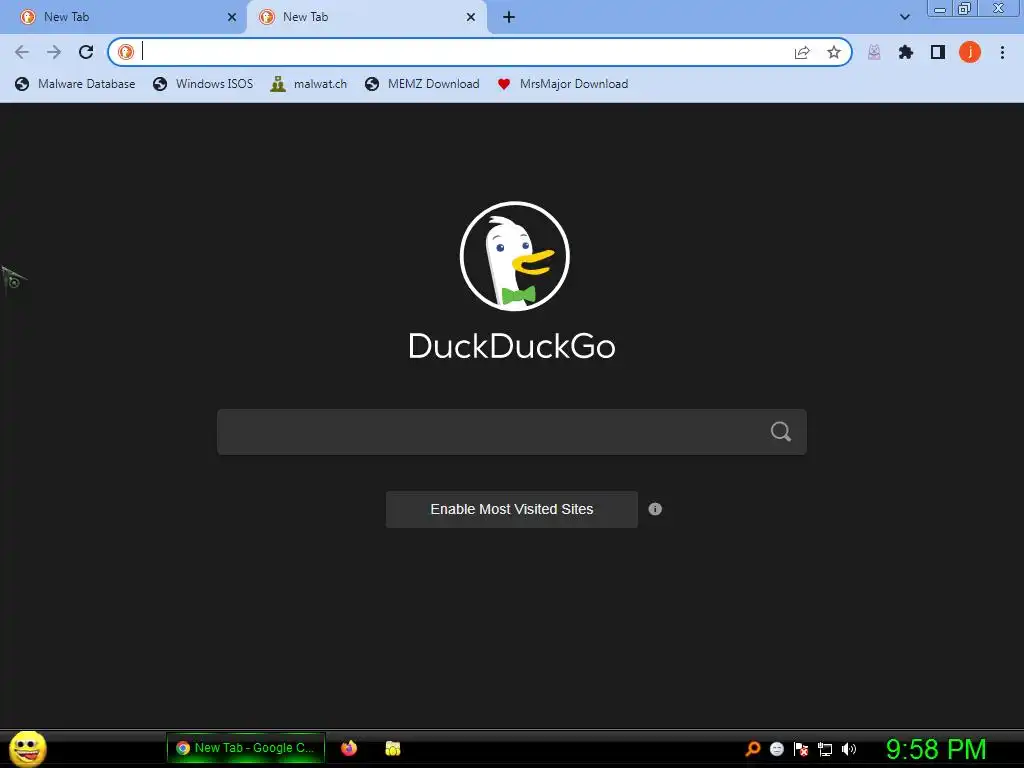Open the MrsMajor Download bookmark
Viewport: 1024px width, 768px height.
coord(562,84)
